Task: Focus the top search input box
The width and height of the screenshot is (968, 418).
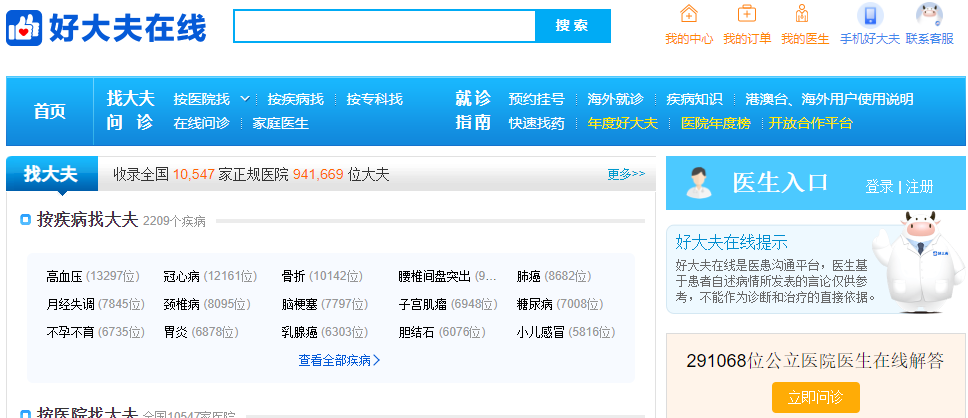Action: (384, 26)
